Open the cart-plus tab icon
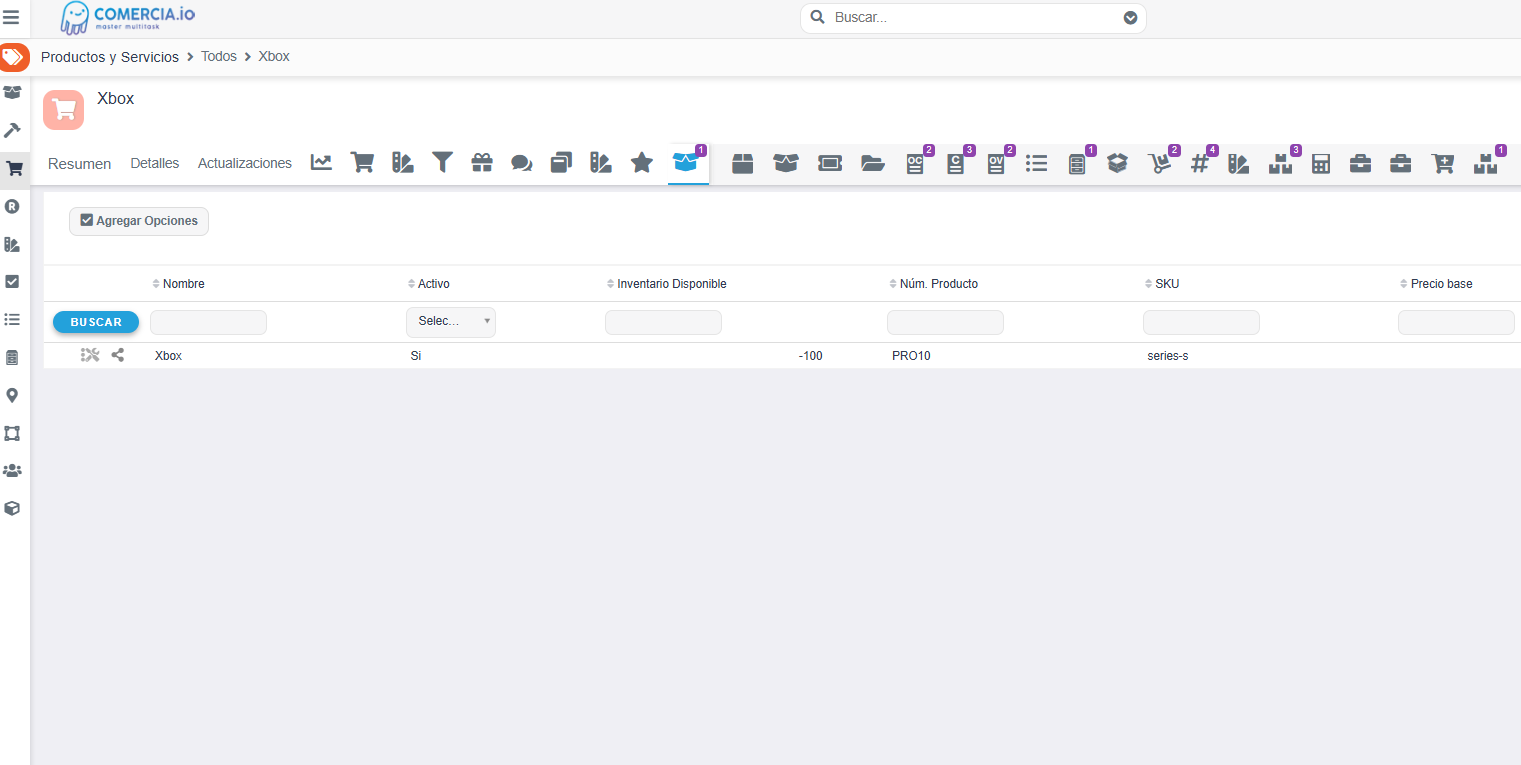 pyautogui.click(x=1443, y=163)
